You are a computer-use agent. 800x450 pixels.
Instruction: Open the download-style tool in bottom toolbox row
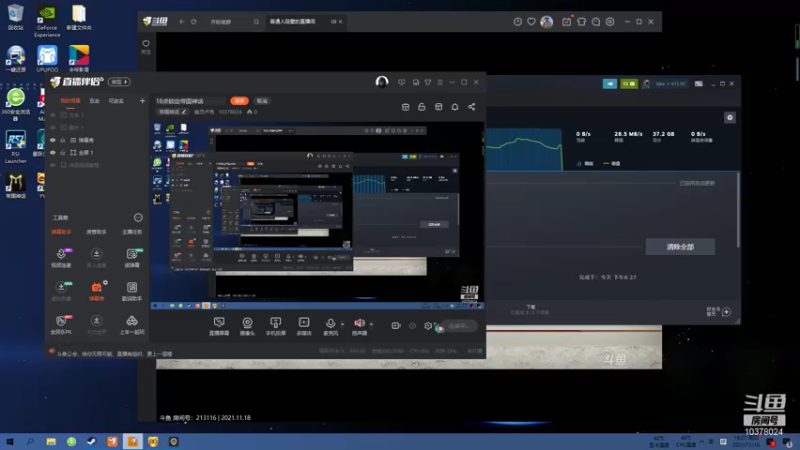coord(96,324)
